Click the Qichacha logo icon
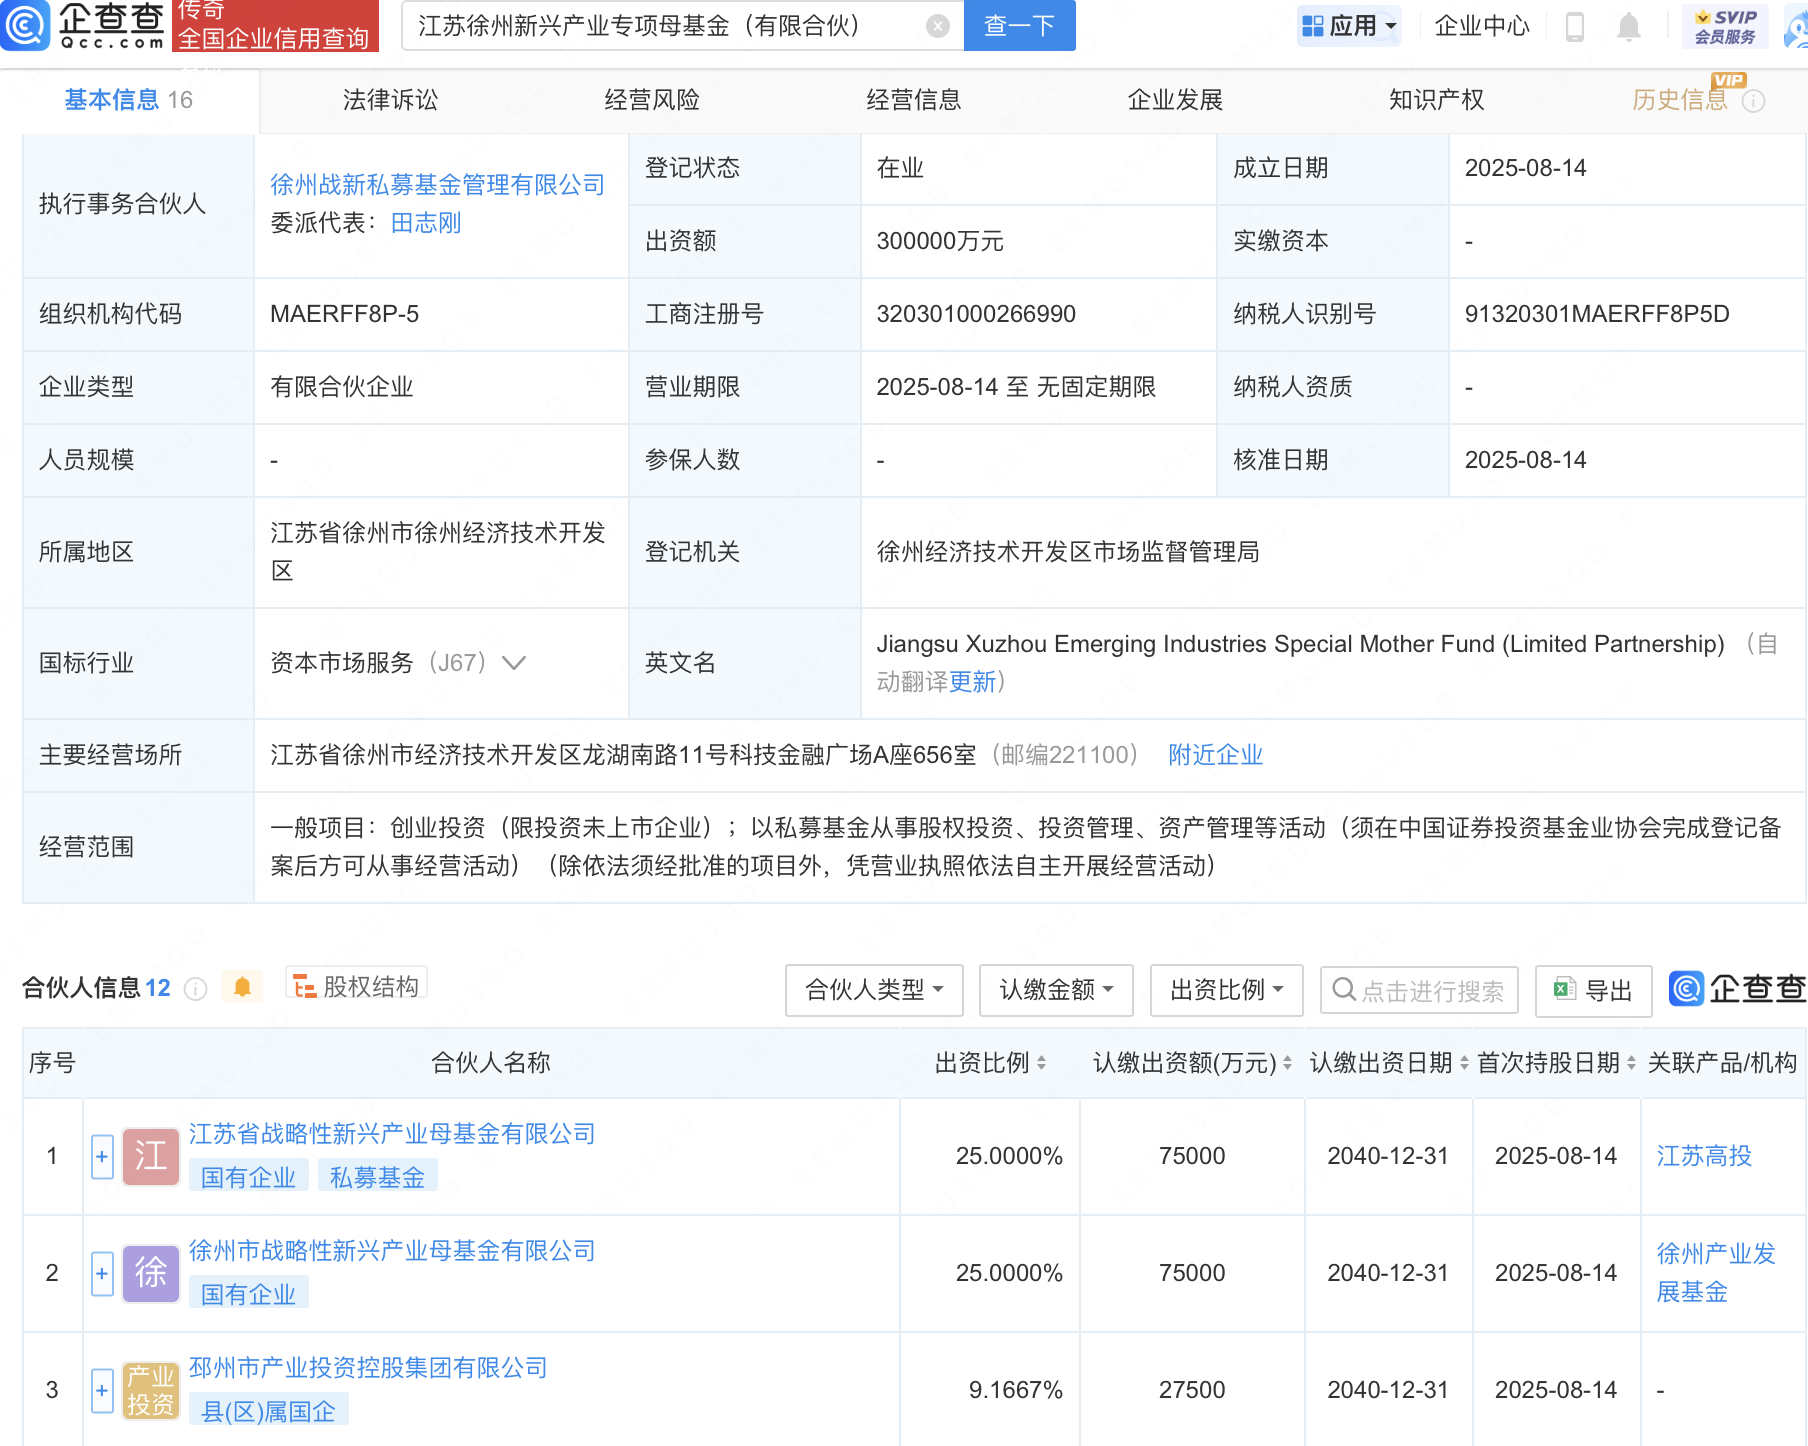The image size is (1808, 1446). click(24, 25)
